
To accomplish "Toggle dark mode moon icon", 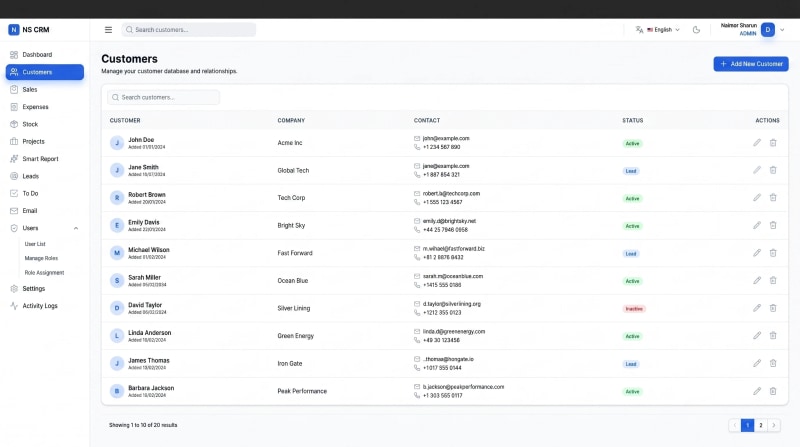I will coord(696,30).
